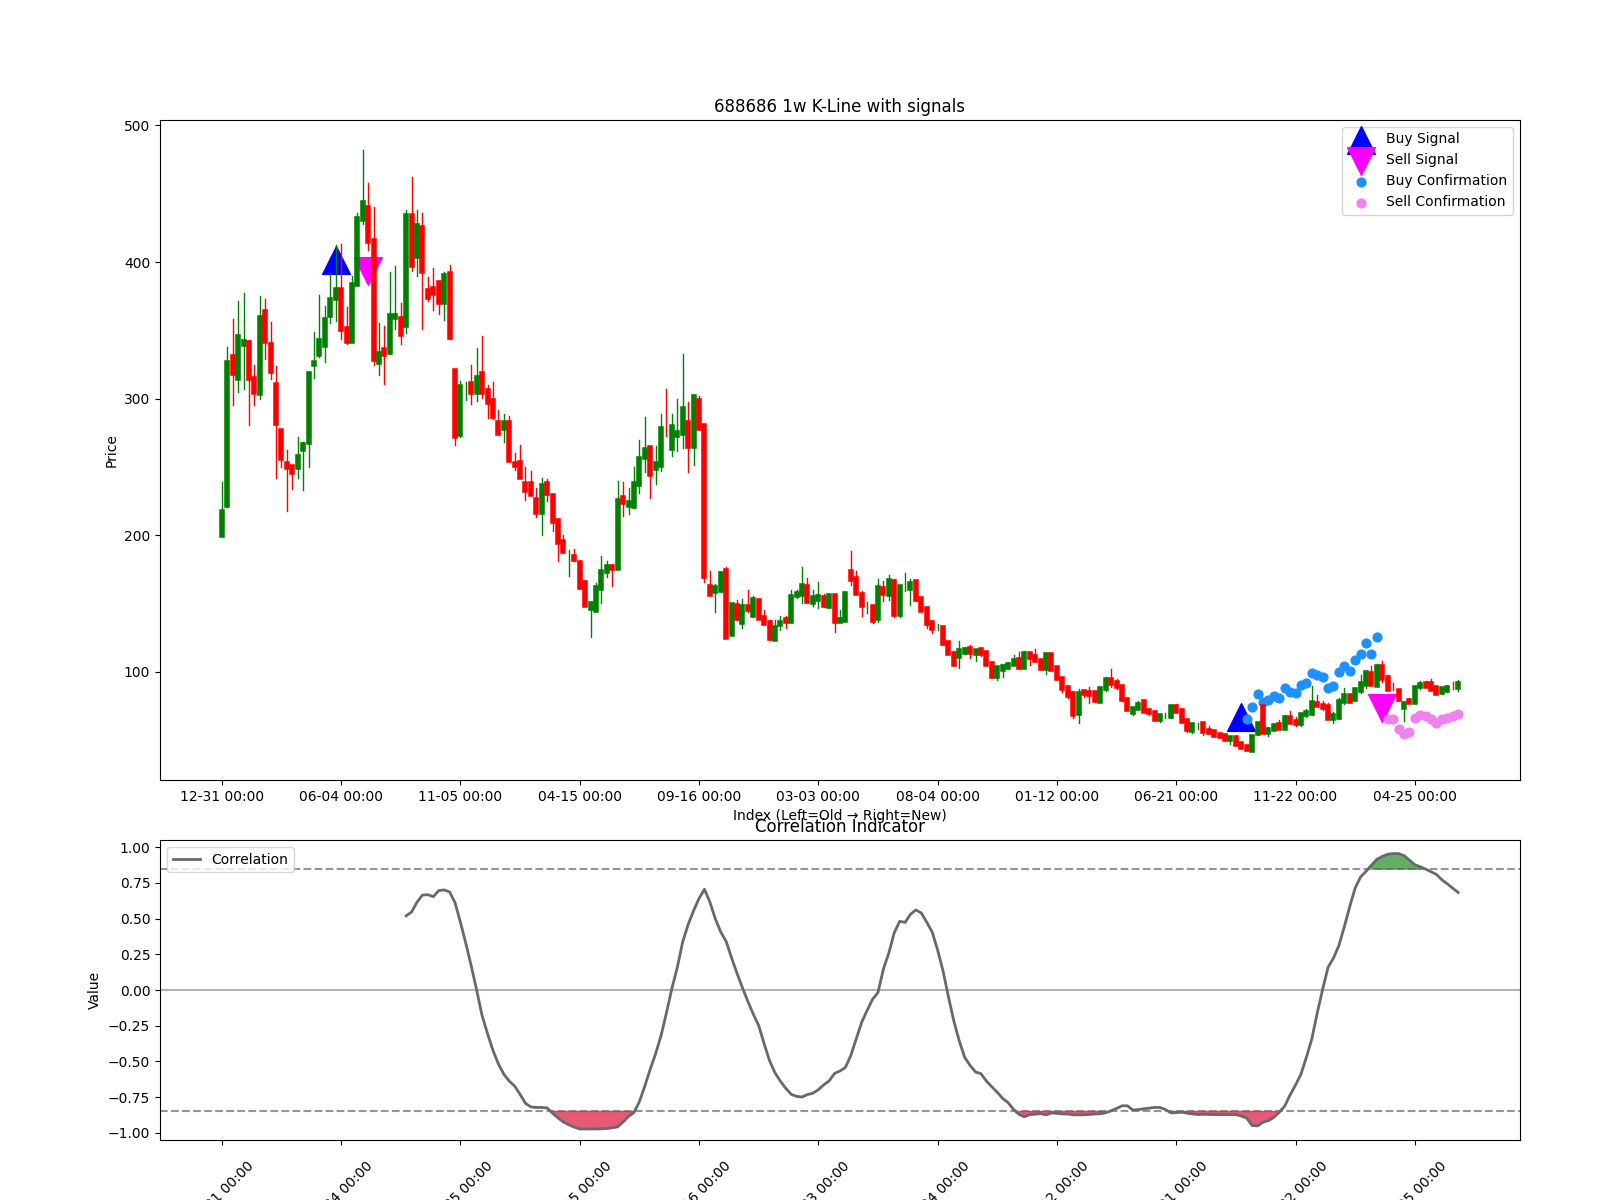1600x1200 pixels.
Task: Click the '12-31 00:00' date tick label
Action: [x=222, y=796]
